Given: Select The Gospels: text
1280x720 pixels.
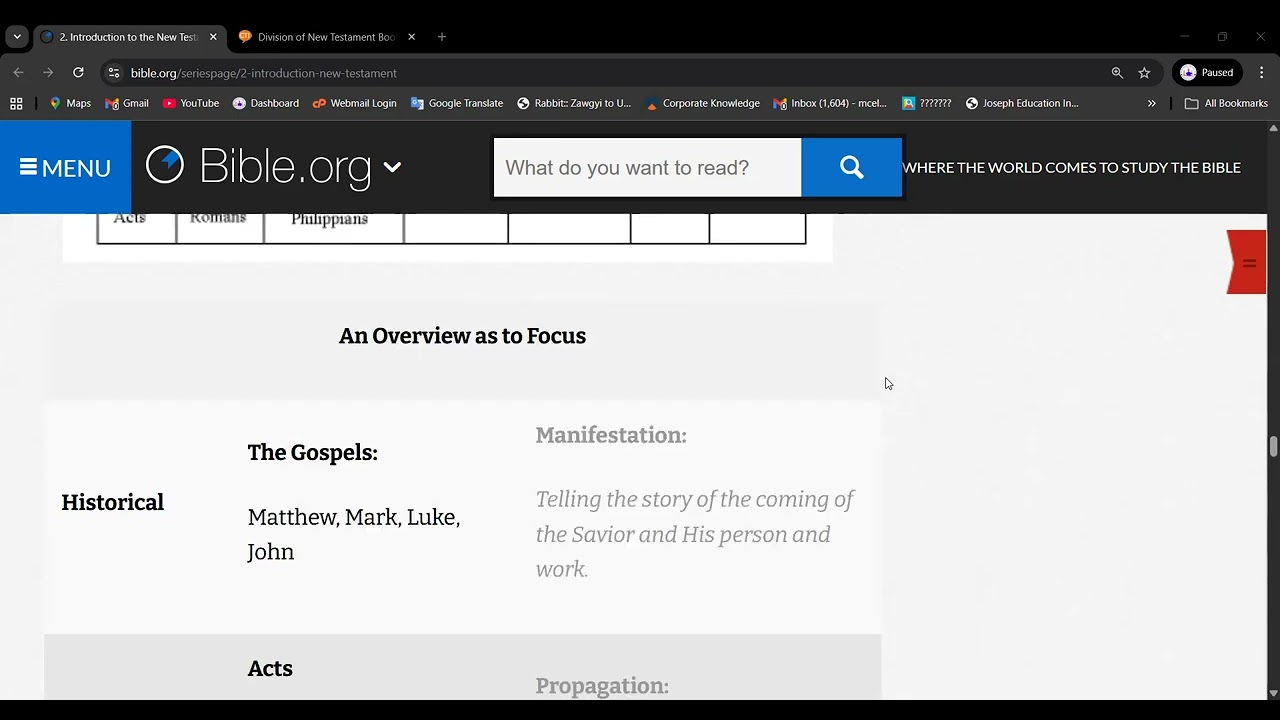Looking at the screenshot, I should pos(312,452).
